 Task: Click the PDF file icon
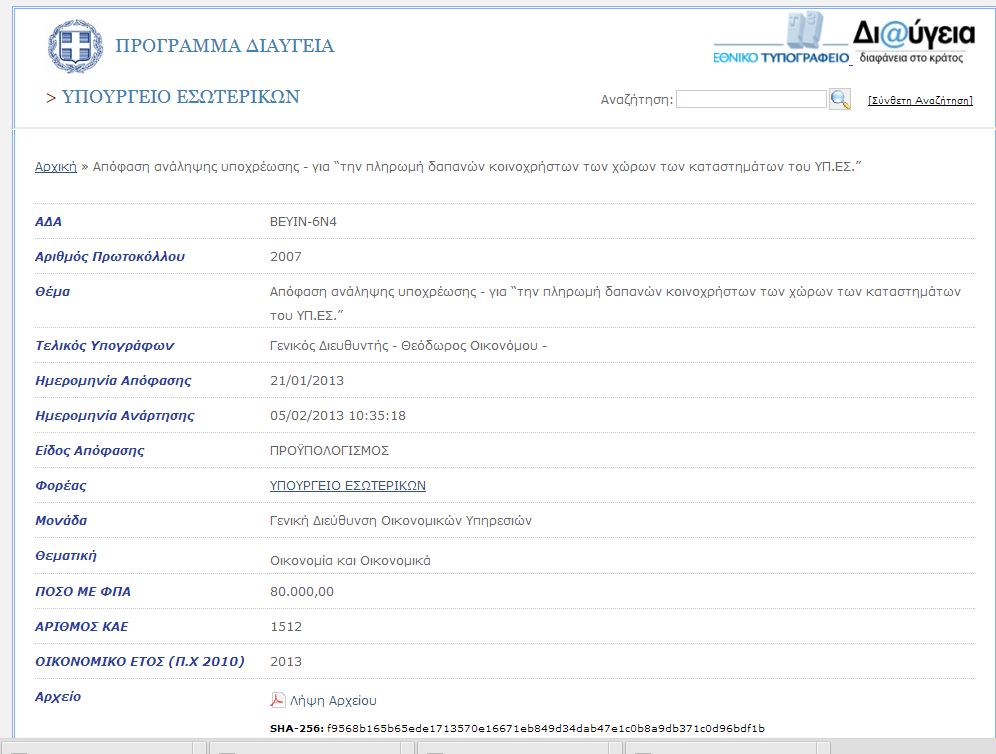point(278,700)
